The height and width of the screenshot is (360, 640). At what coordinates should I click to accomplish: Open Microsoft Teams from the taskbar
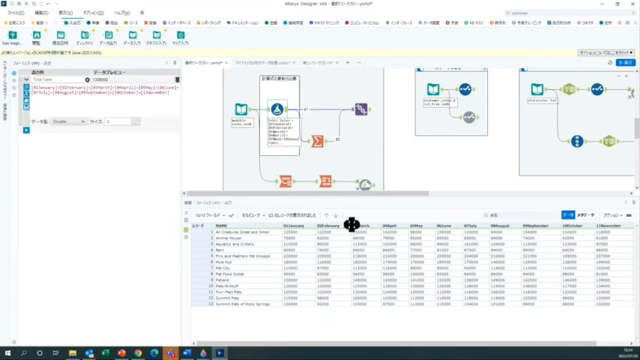(x=171, y=353)
